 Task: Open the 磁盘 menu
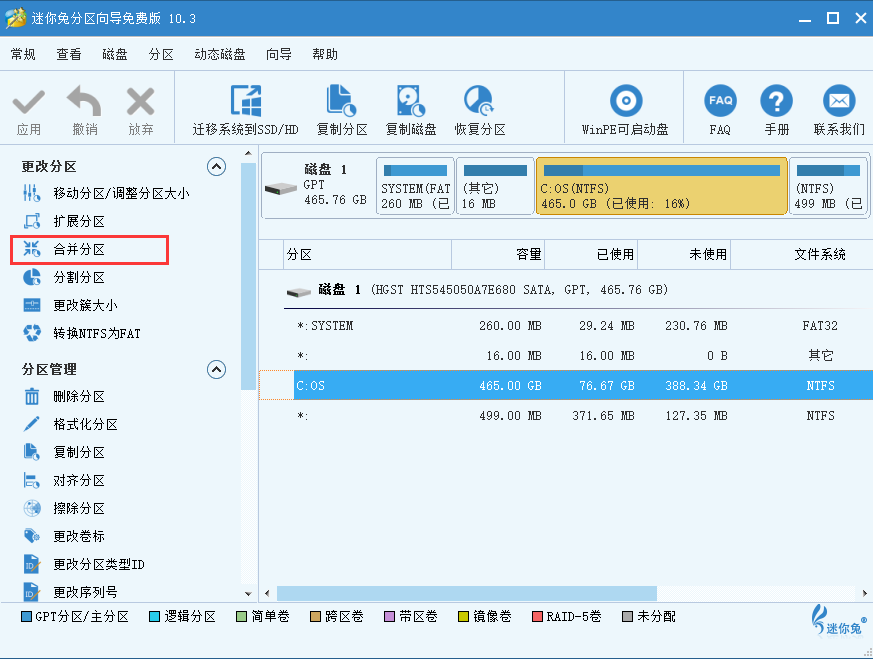point(115,54)
